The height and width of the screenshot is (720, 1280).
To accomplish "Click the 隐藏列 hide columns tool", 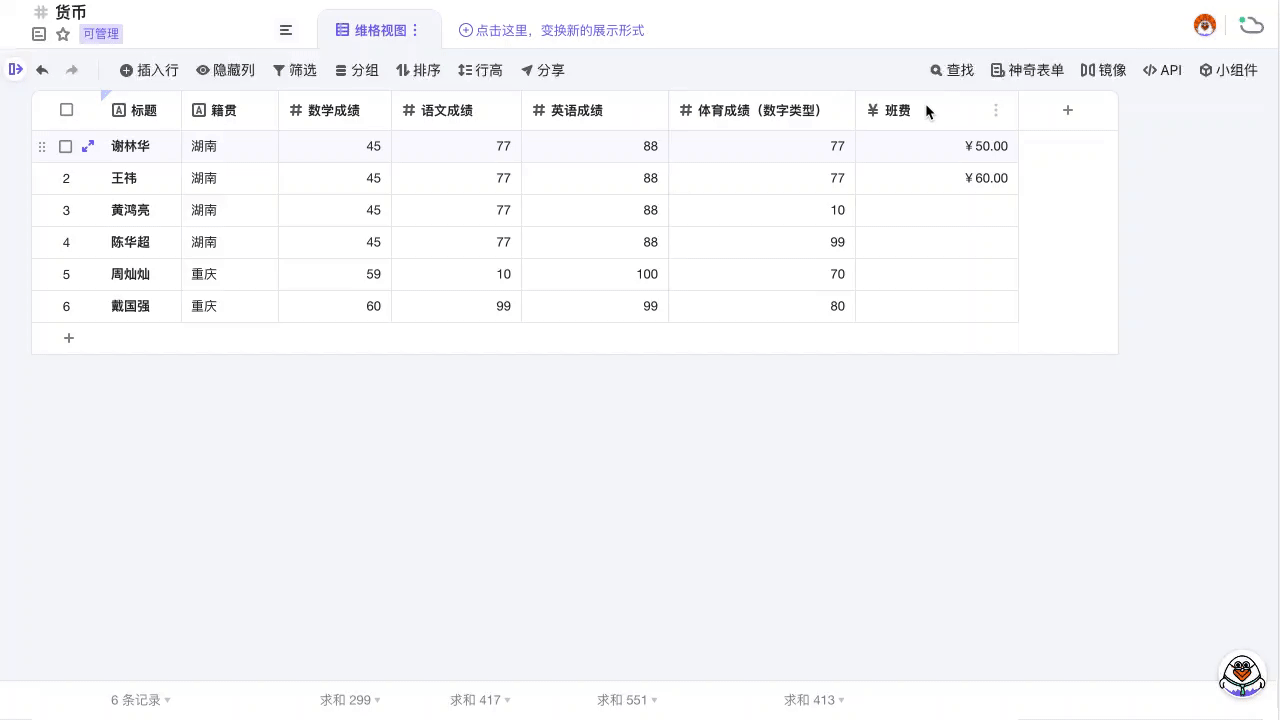I will (225, 70).
